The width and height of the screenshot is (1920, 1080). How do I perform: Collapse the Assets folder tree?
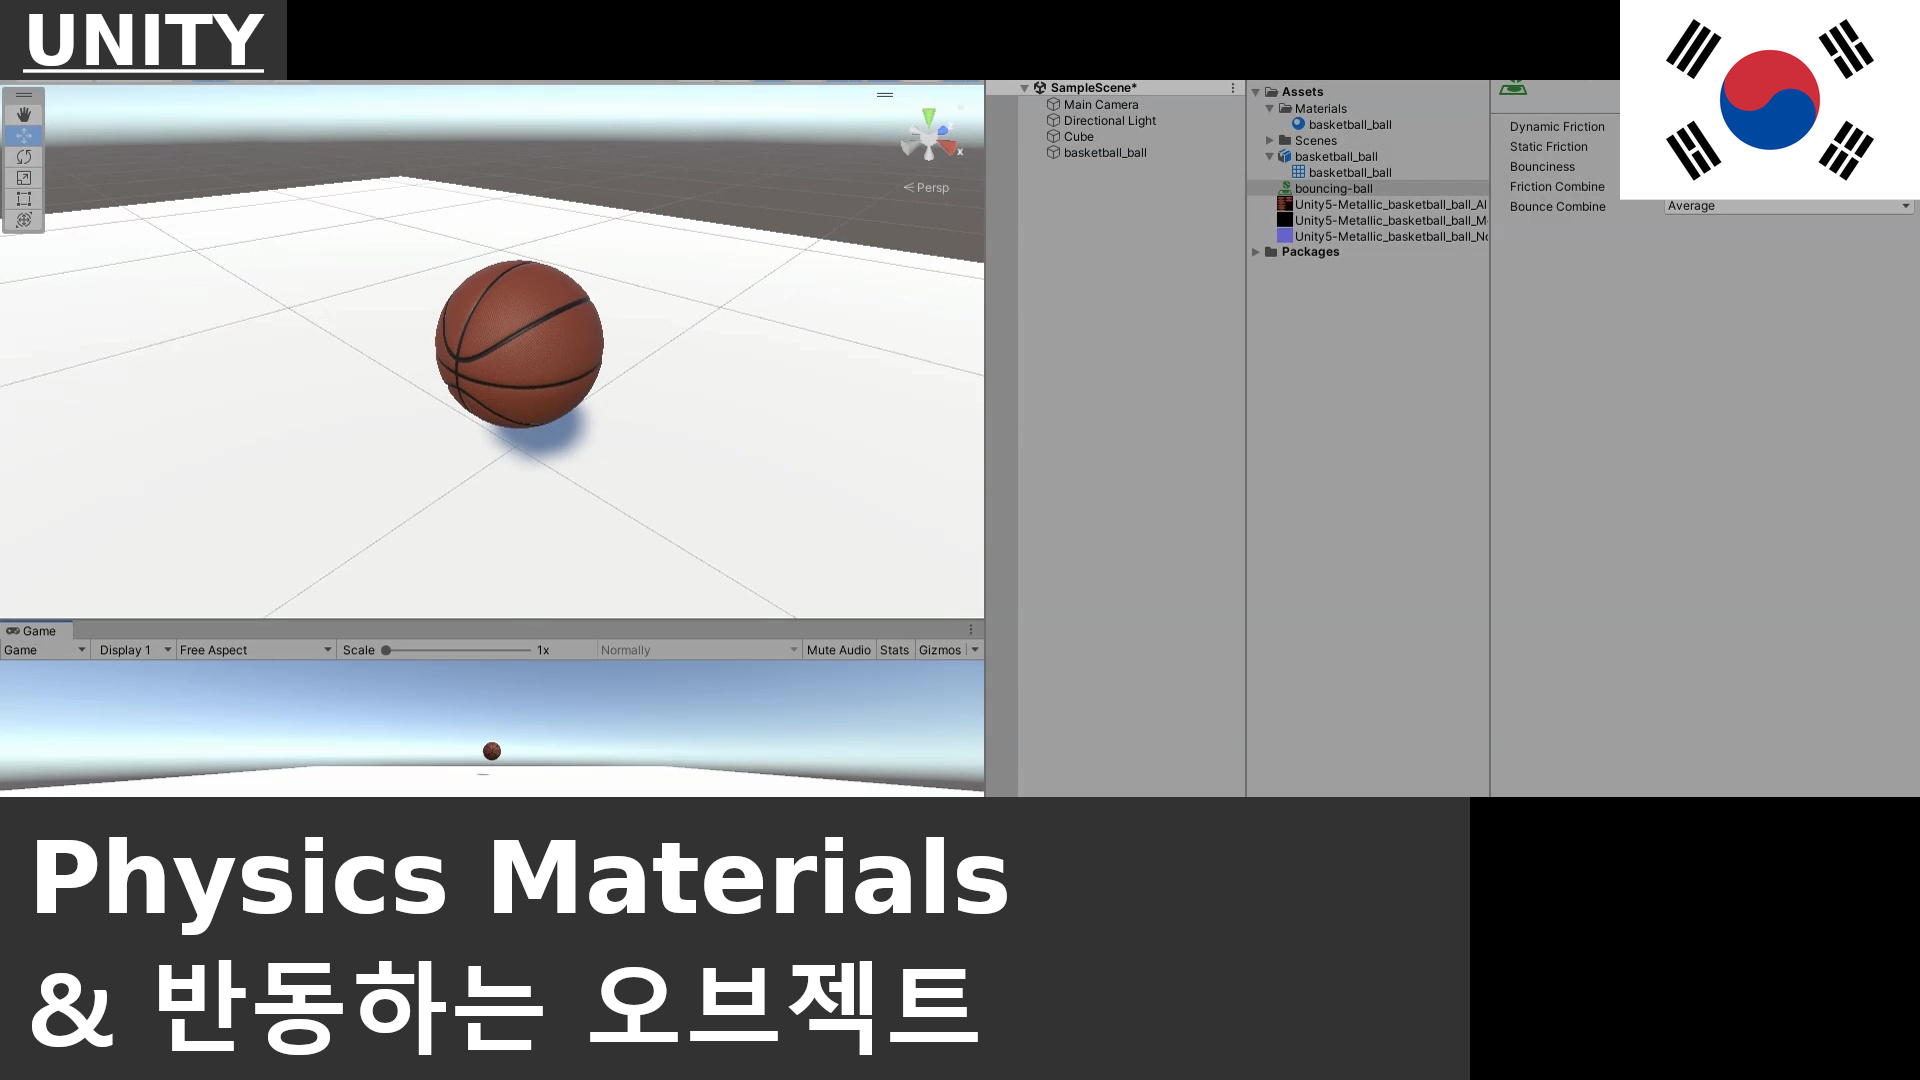click(x=1256, y=93)
